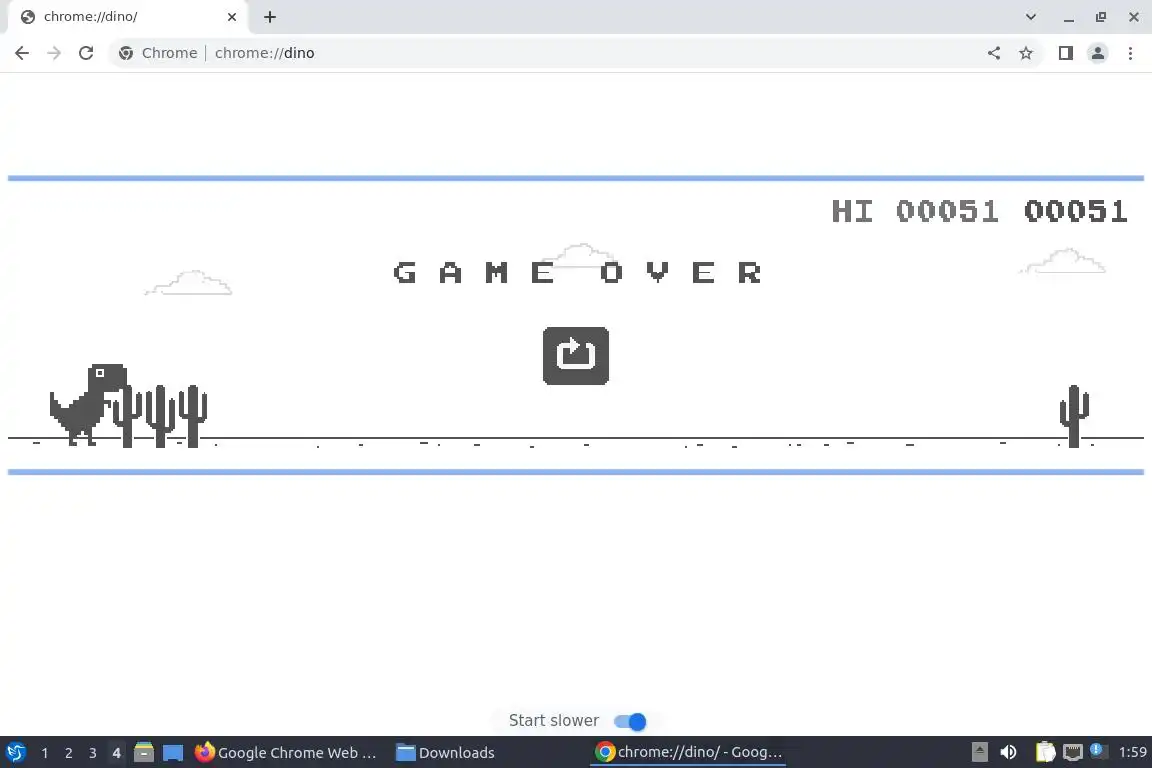Click the current score 00051
Image resolution: width=1152 pixels, height=768 pixels.
coord(1076,212)
